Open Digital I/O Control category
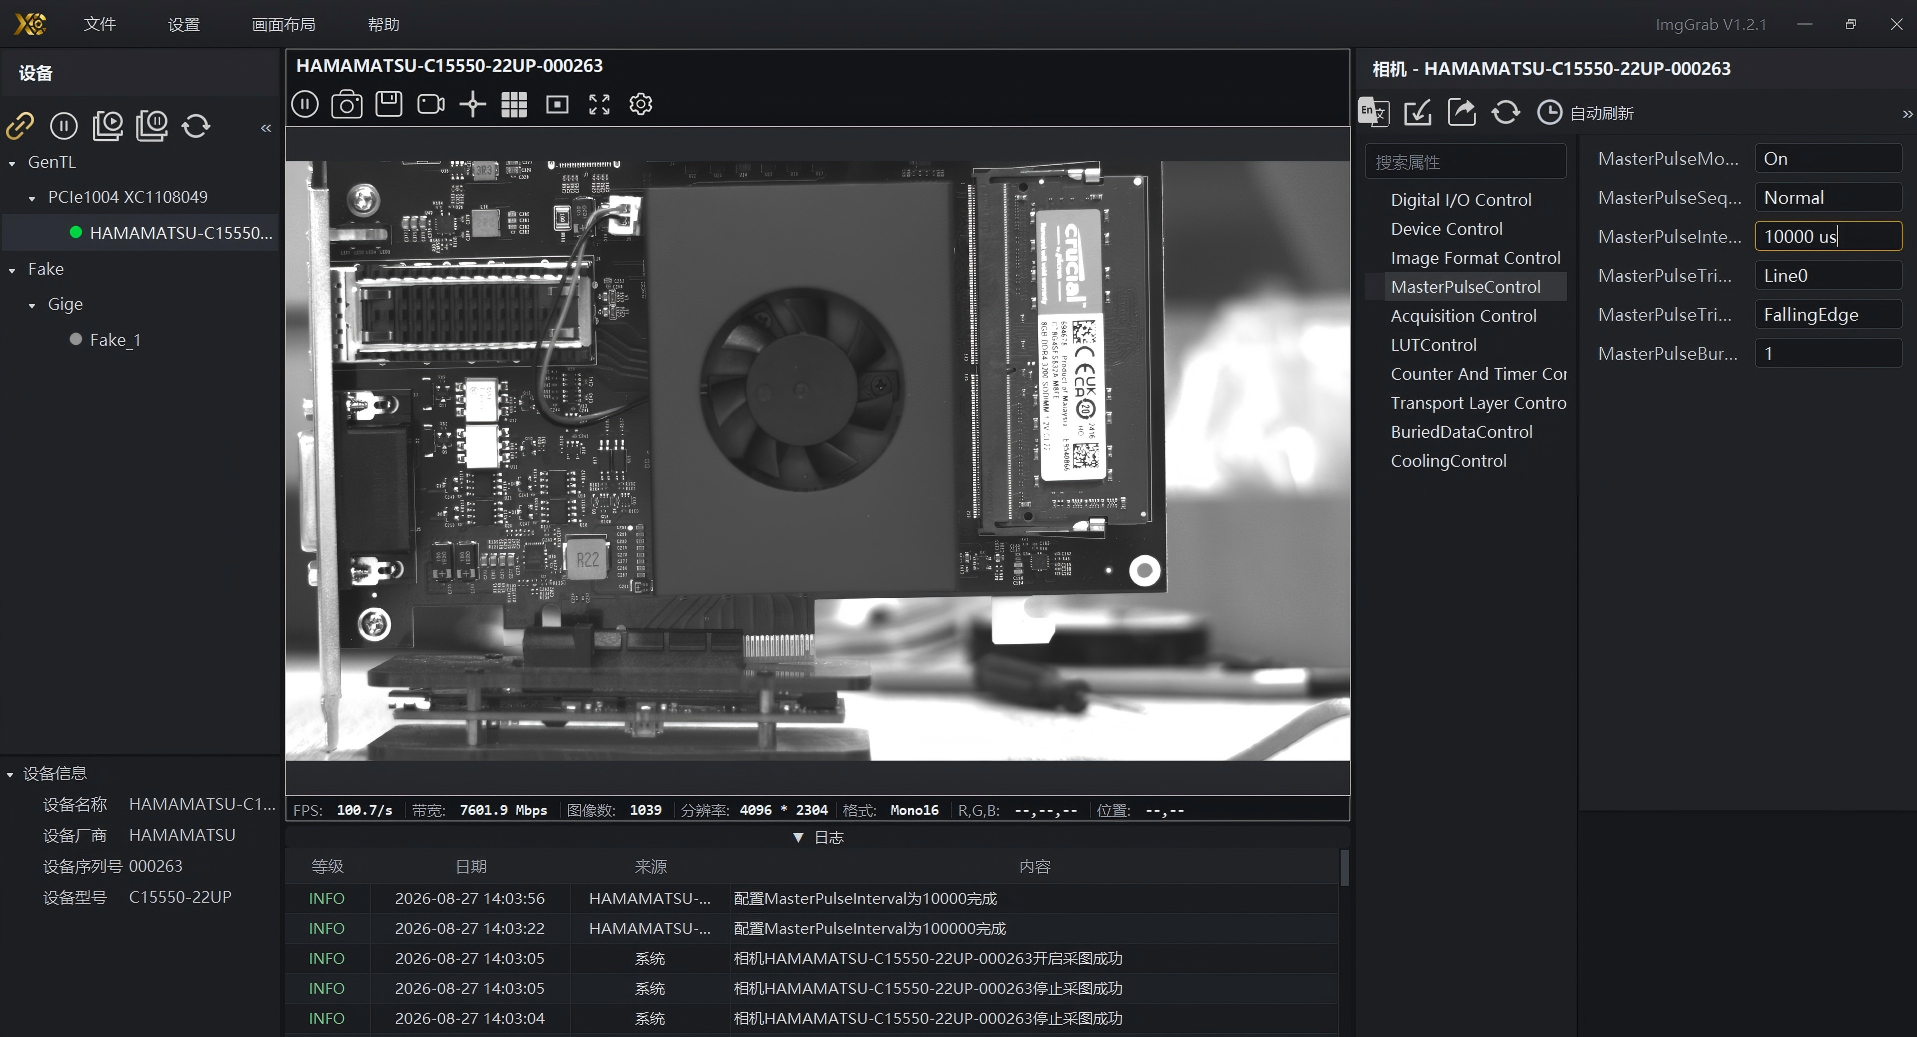The height and width of the screenshot is (1037, 1917). pyautogui.click(x=1461, y=200)
